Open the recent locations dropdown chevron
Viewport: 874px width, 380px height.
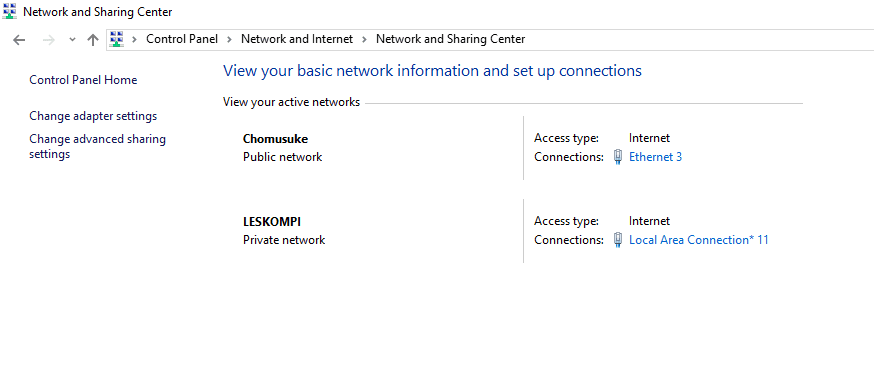pos(72,40)
